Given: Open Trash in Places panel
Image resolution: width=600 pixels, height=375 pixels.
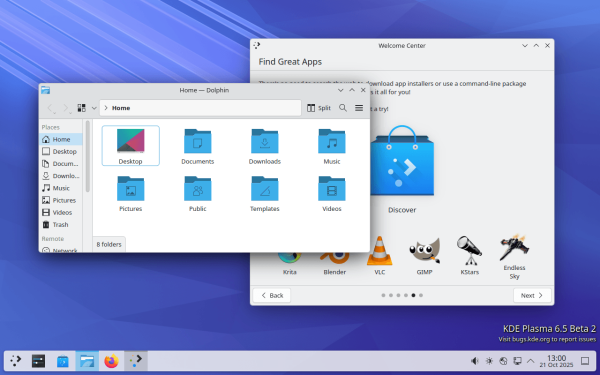Looking at the screenshot, I should pos(61,225).
